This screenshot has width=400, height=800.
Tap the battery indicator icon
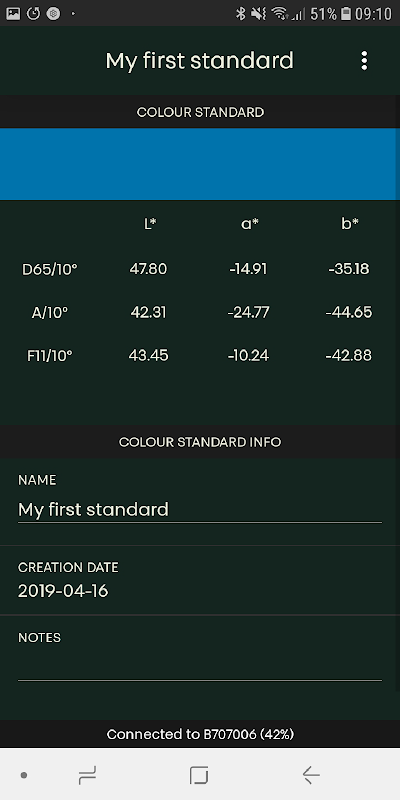tap(346, 14)
